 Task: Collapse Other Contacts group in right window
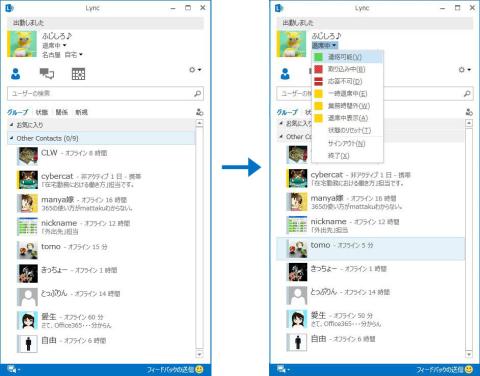(281, 136)
